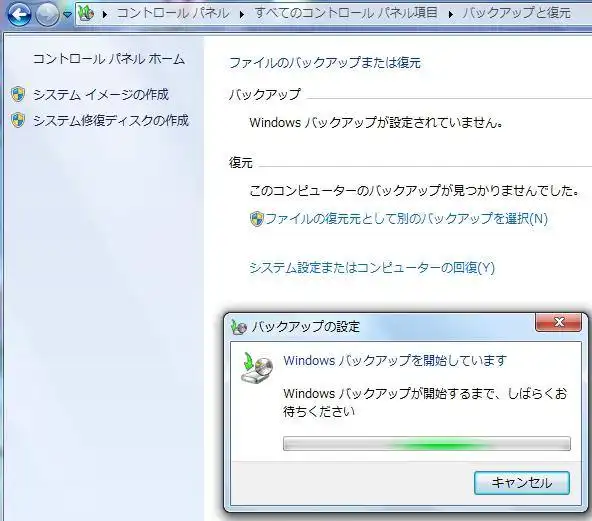
Task: Click the バックアップの設定 dialog title icon
Action: click(238, 327)
